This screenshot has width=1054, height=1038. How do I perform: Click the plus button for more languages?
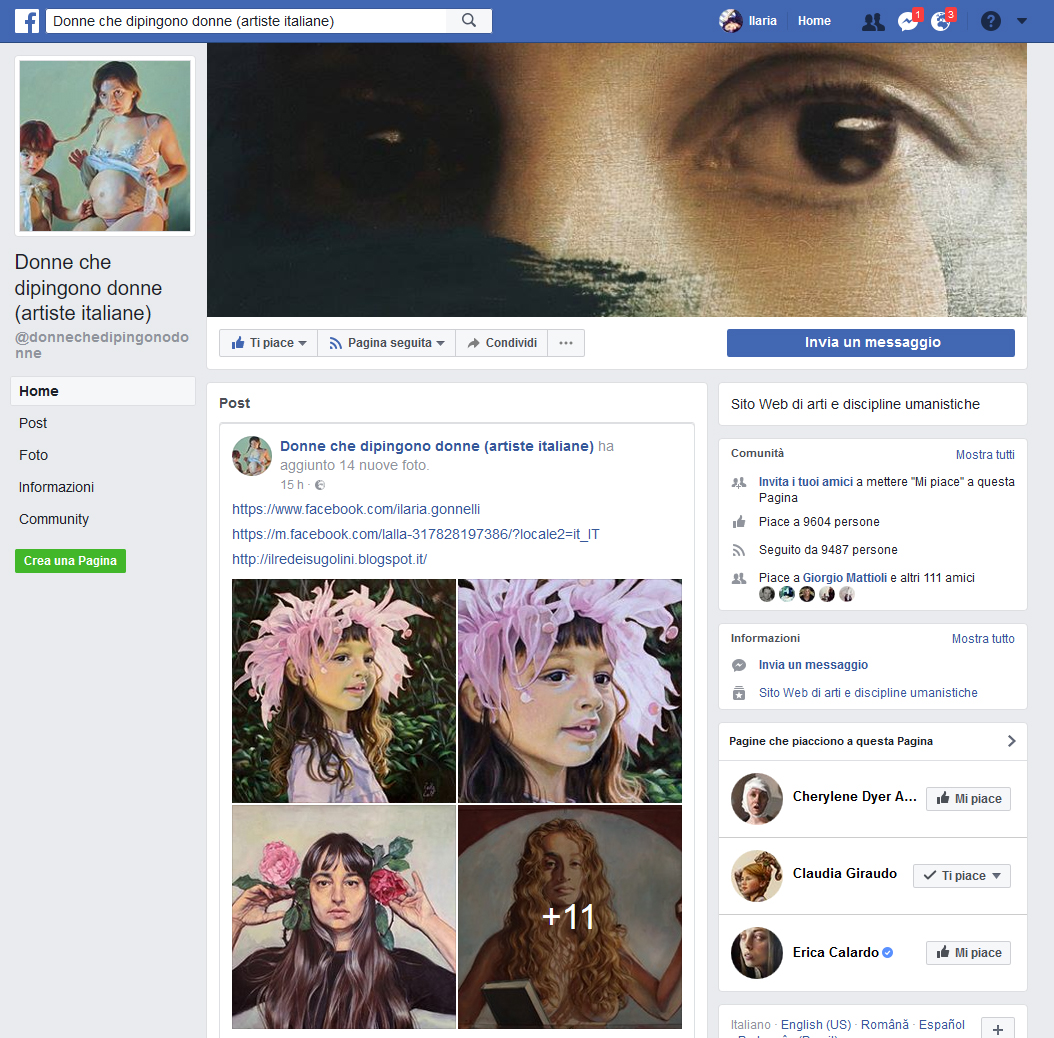coord(998,1029)
